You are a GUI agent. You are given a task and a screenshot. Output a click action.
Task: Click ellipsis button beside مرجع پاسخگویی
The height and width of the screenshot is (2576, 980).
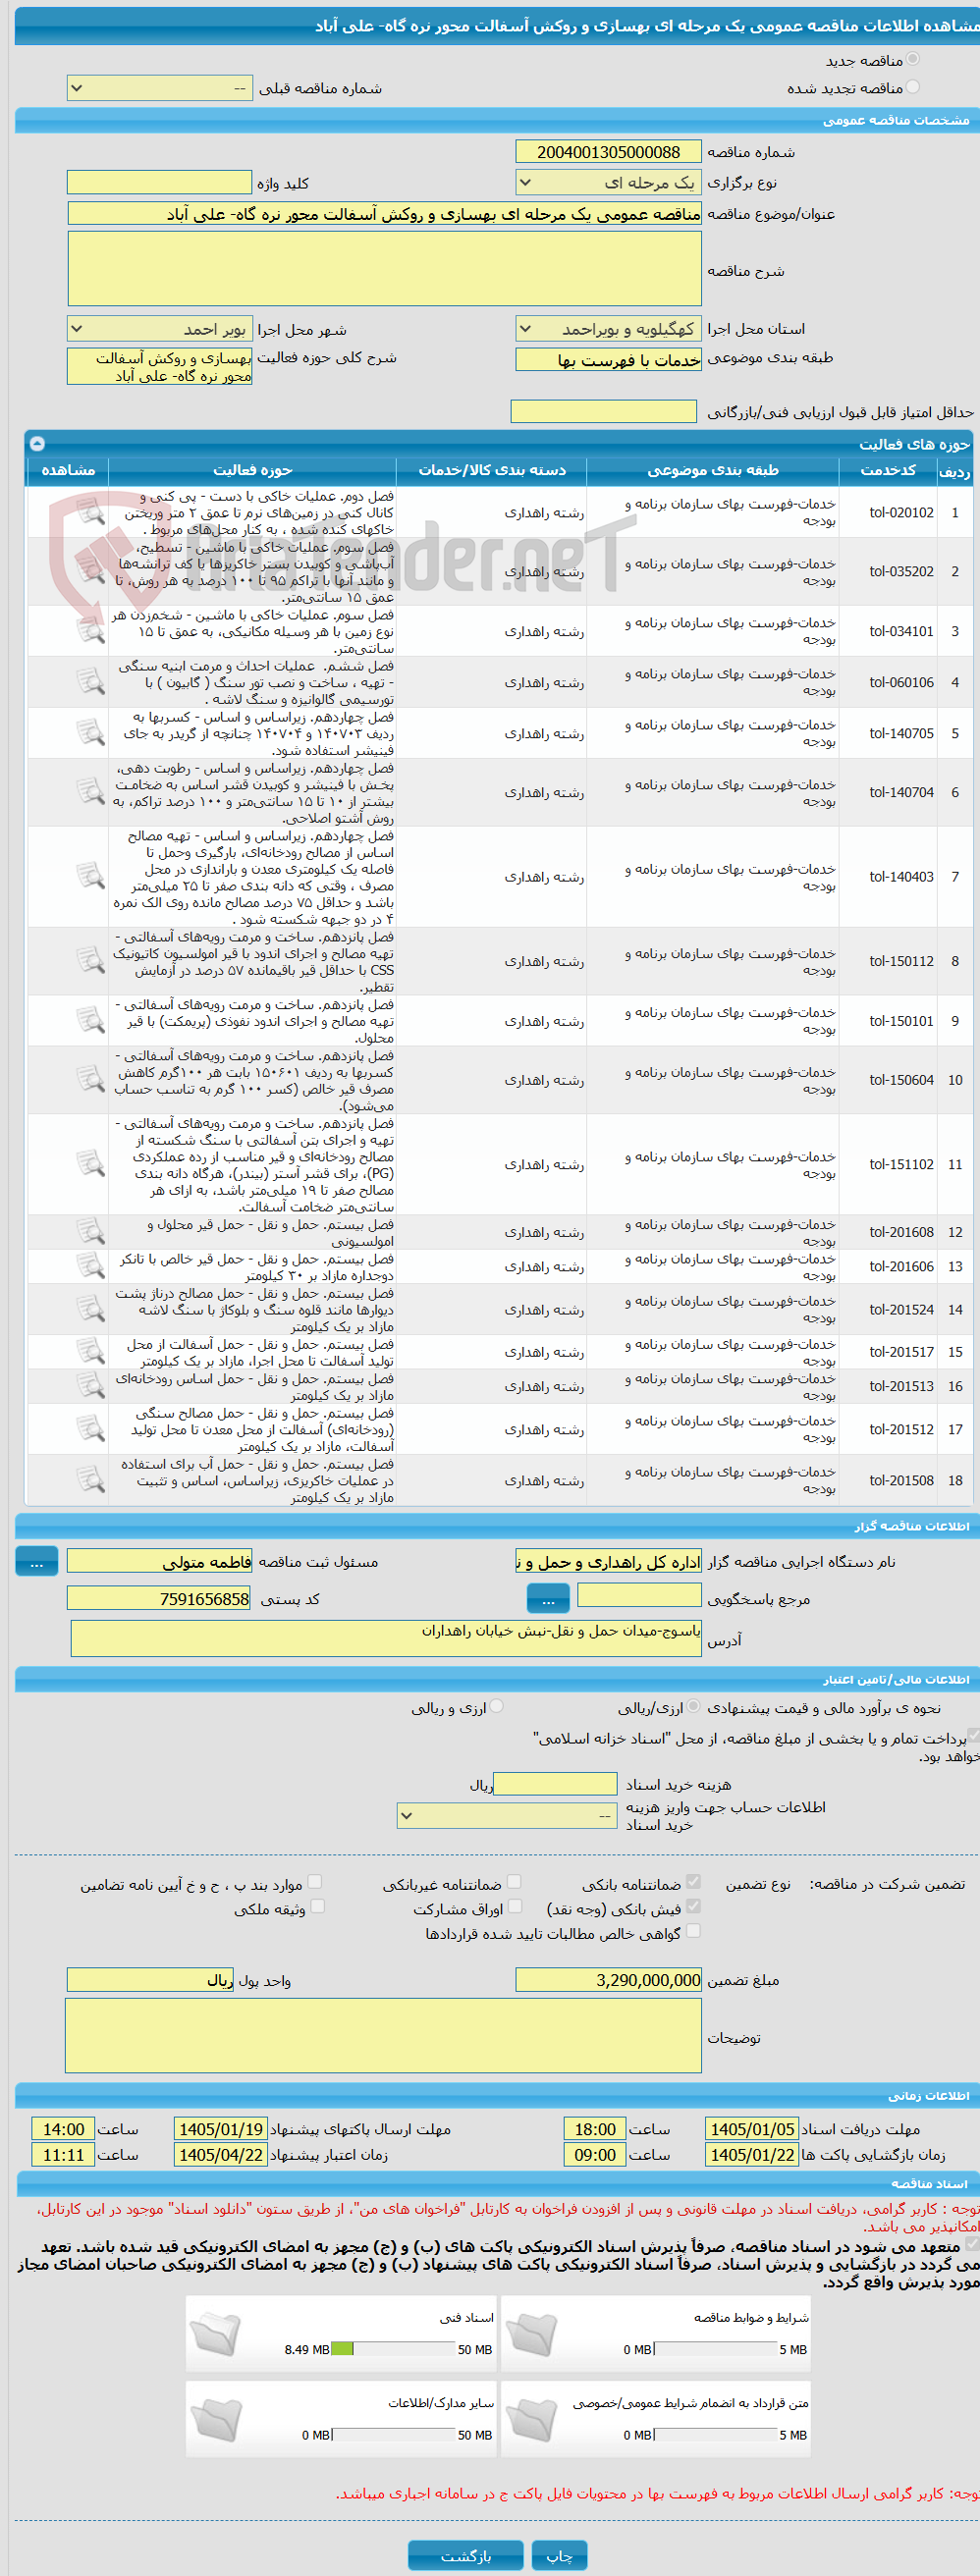pos(548,1599)
